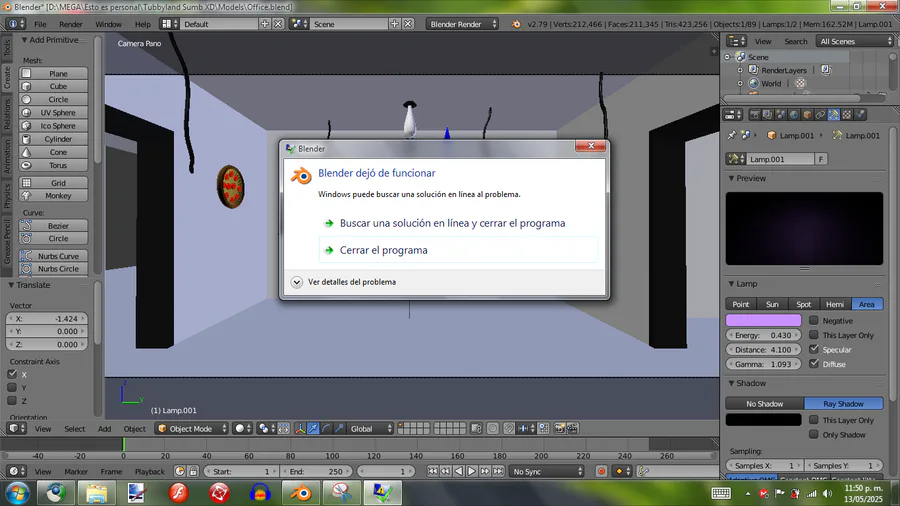This screenshot has height=506, width=900.
Task: Expand Ver detalles del problema
Action: tap(344, 282)
